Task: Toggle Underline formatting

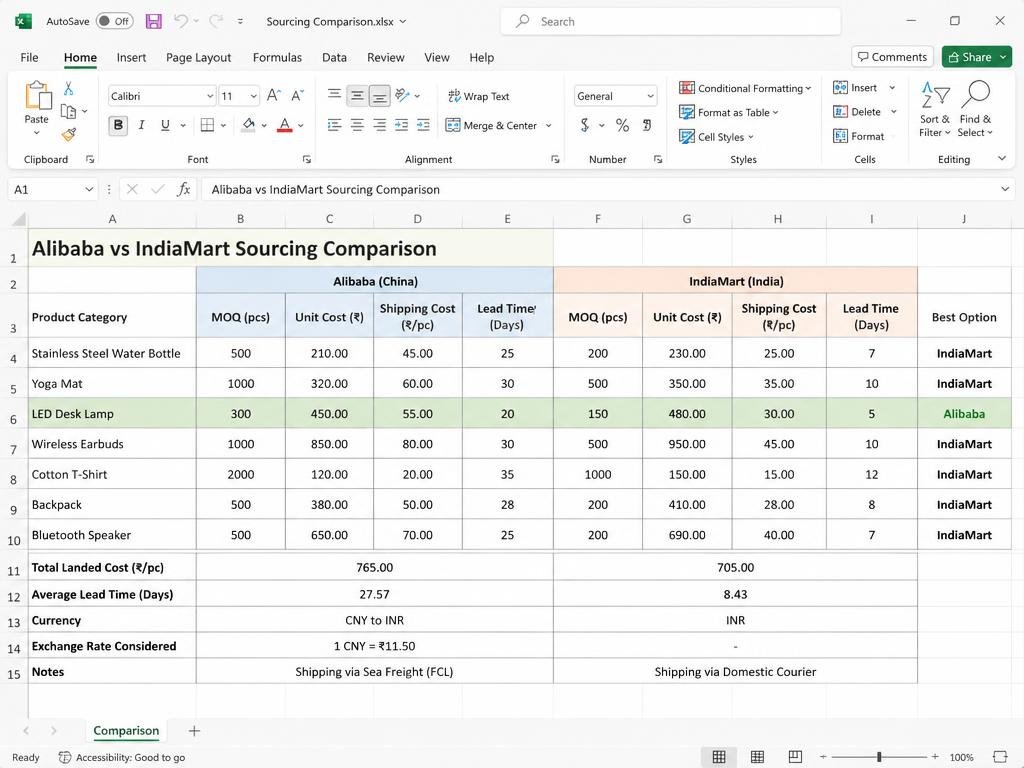Action: [x=165, y=125]
